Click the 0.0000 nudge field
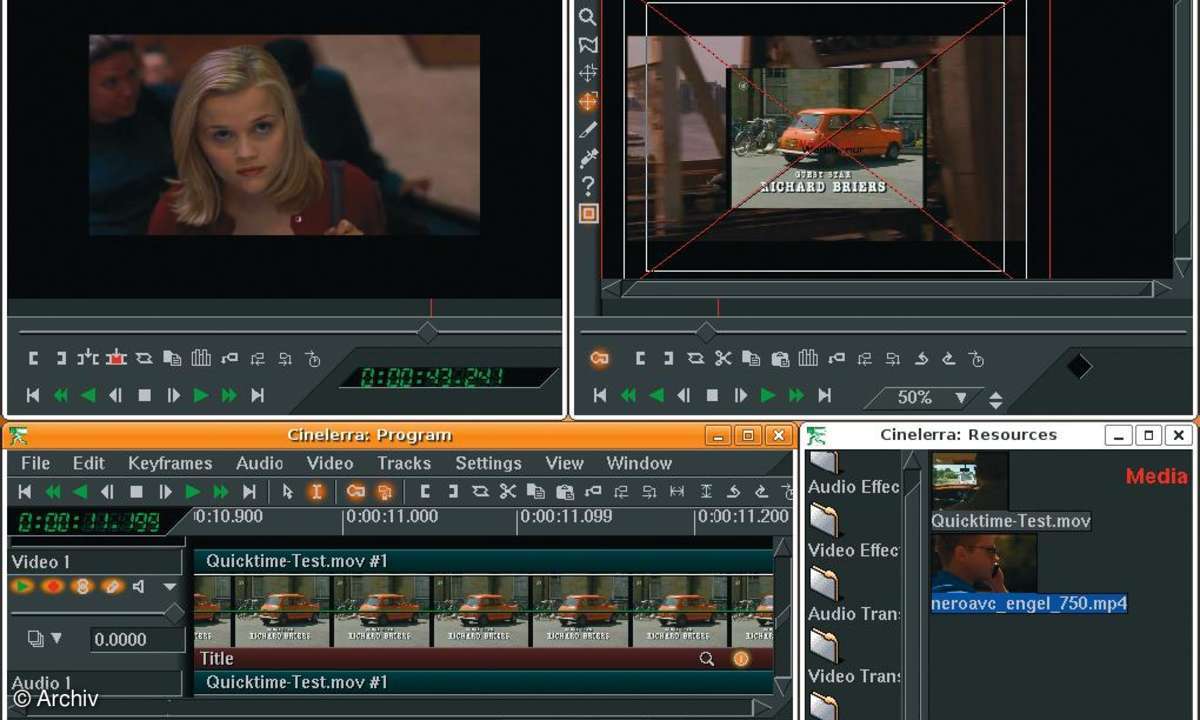Viewport: 1200px width, 720px height. pyautogui.click(x=137, y=639)
